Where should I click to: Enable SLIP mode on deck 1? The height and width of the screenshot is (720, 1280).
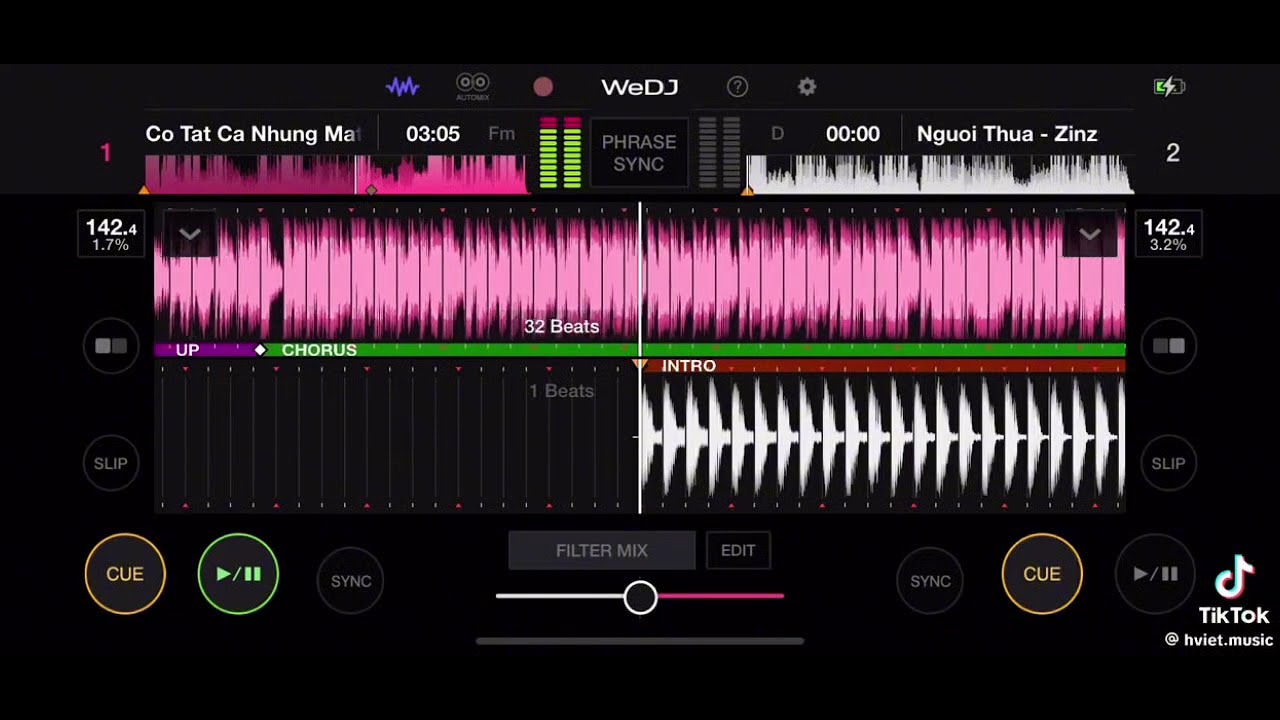click(111, 463)
